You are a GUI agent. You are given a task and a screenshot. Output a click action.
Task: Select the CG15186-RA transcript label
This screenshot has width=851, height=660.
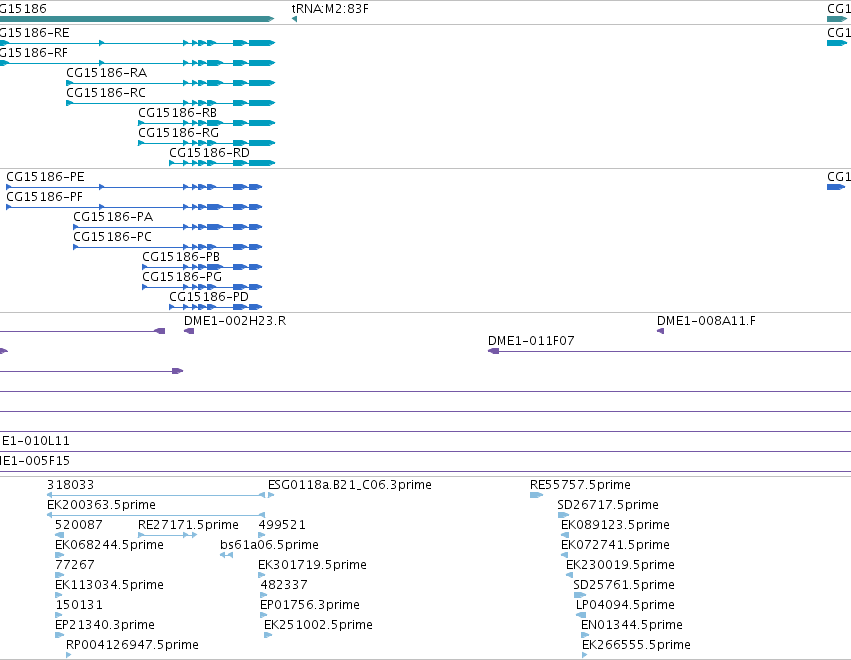[x=106, y=73]
